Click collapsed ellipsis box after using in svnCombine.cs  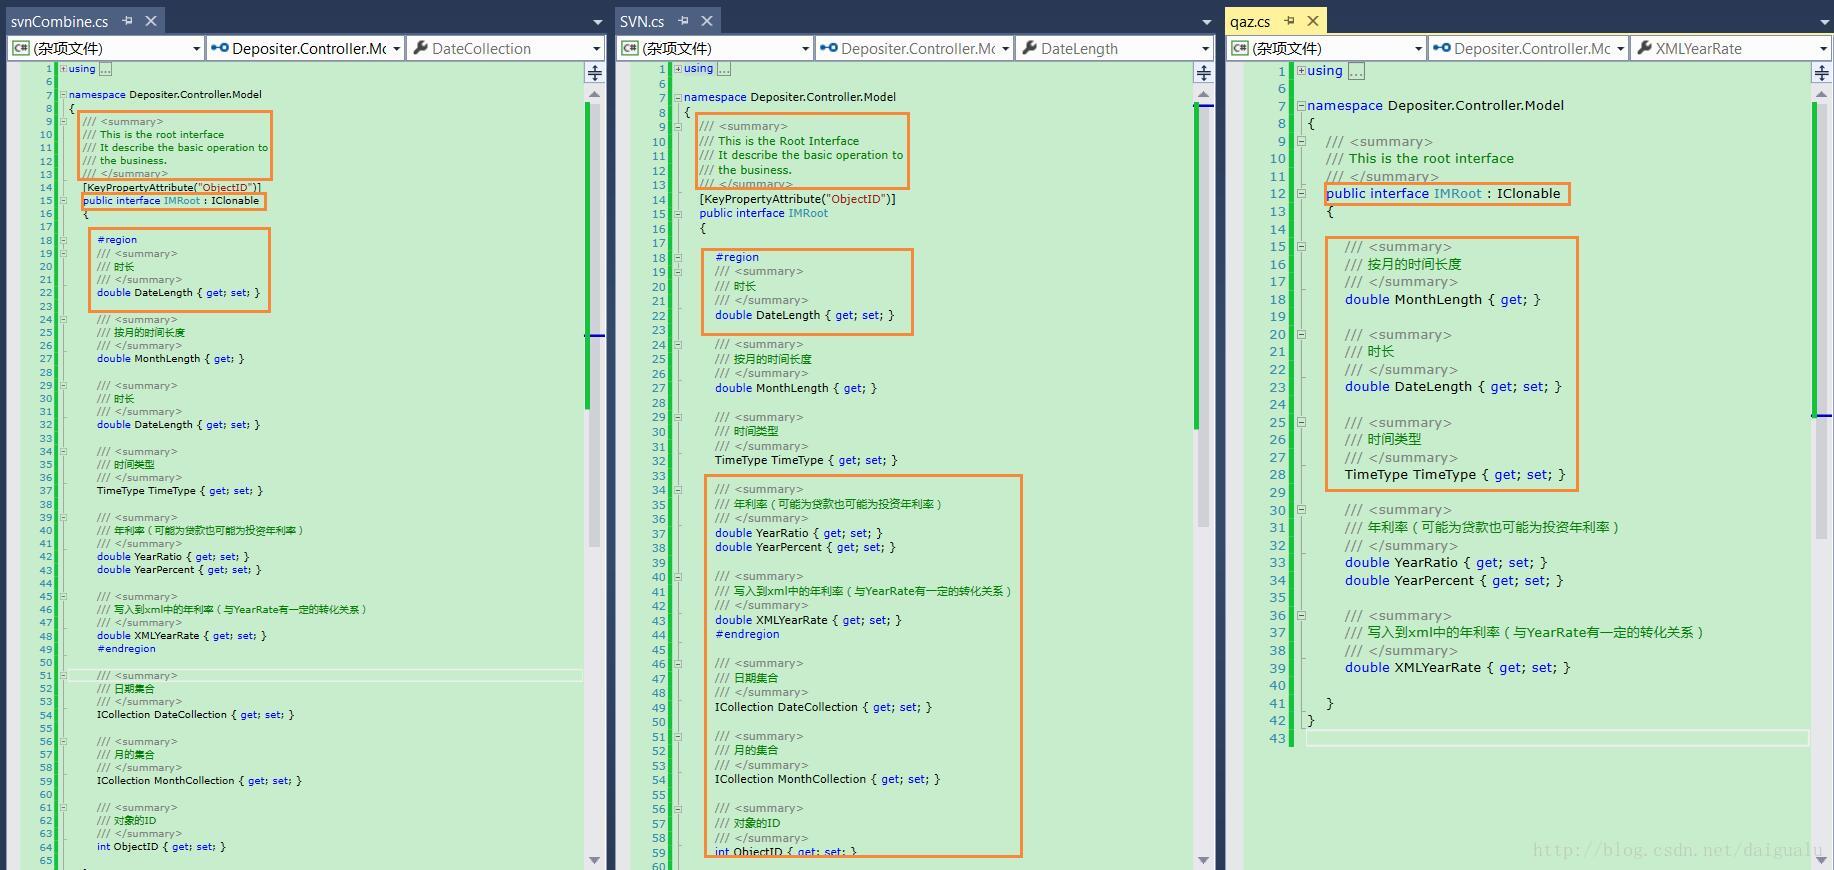106,69
